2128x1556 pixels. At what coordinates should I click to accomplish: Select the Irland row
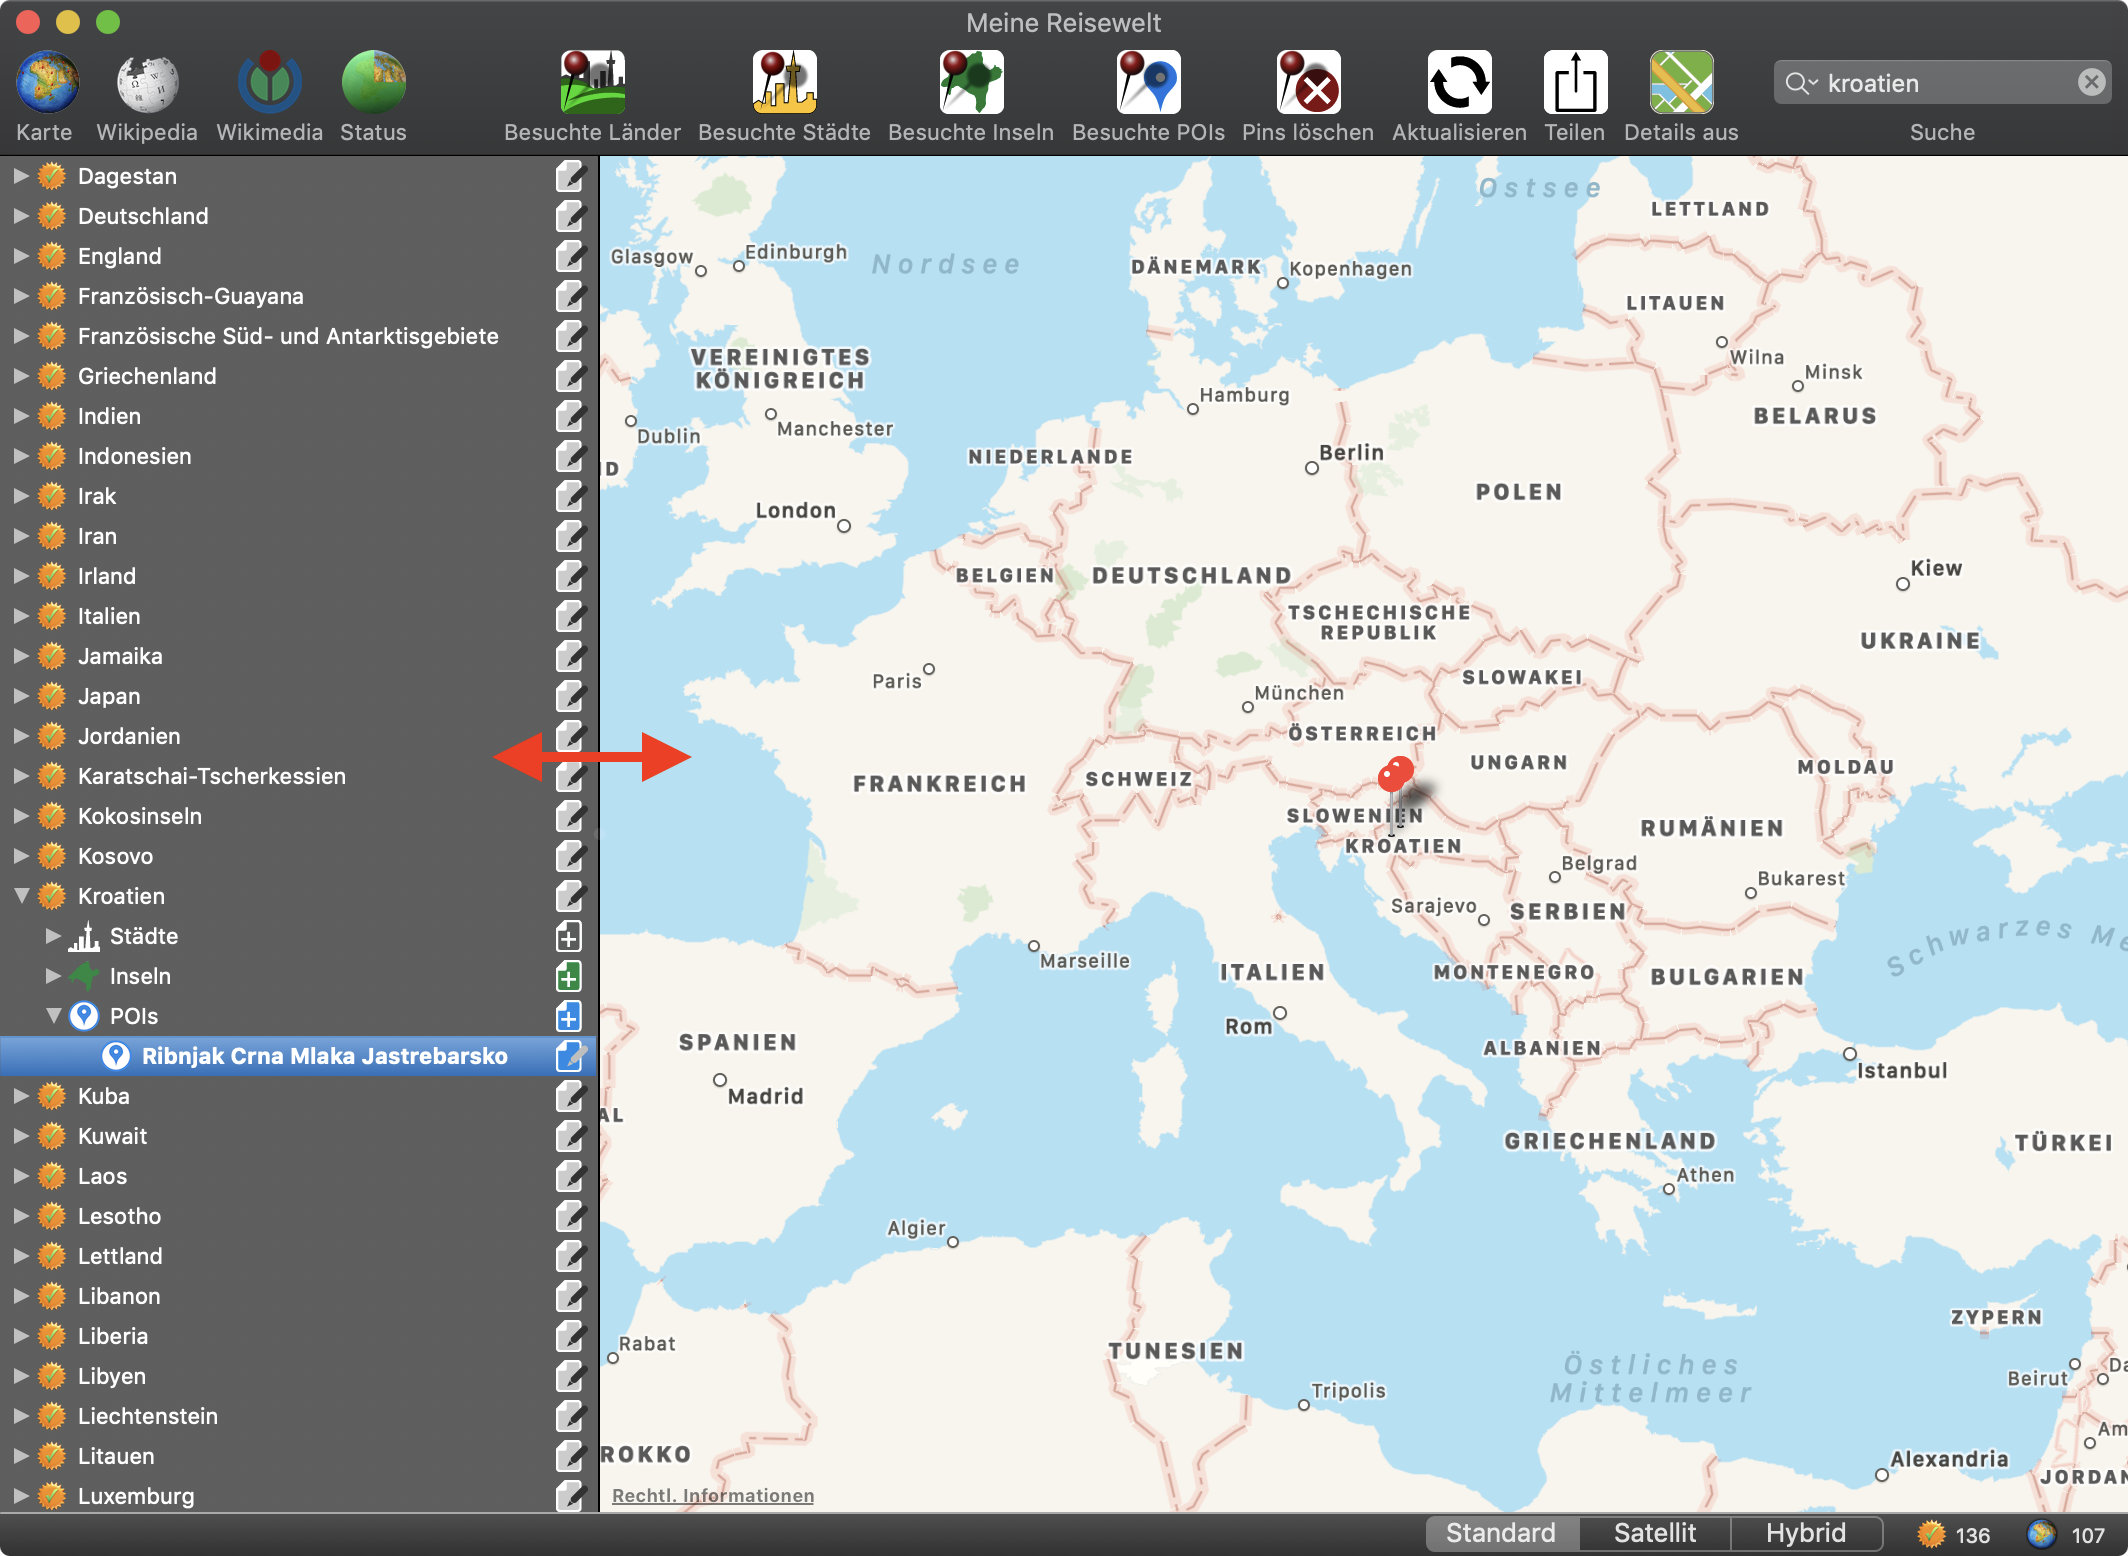tap(298, 576)
